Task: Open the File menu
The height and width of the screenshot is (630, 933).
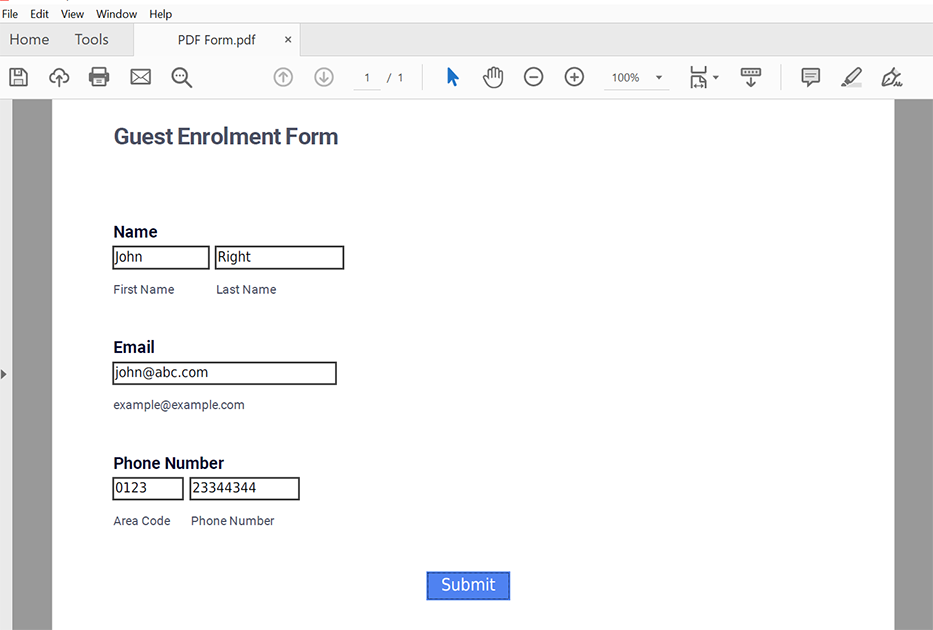Action: click(x=10, y=14)
